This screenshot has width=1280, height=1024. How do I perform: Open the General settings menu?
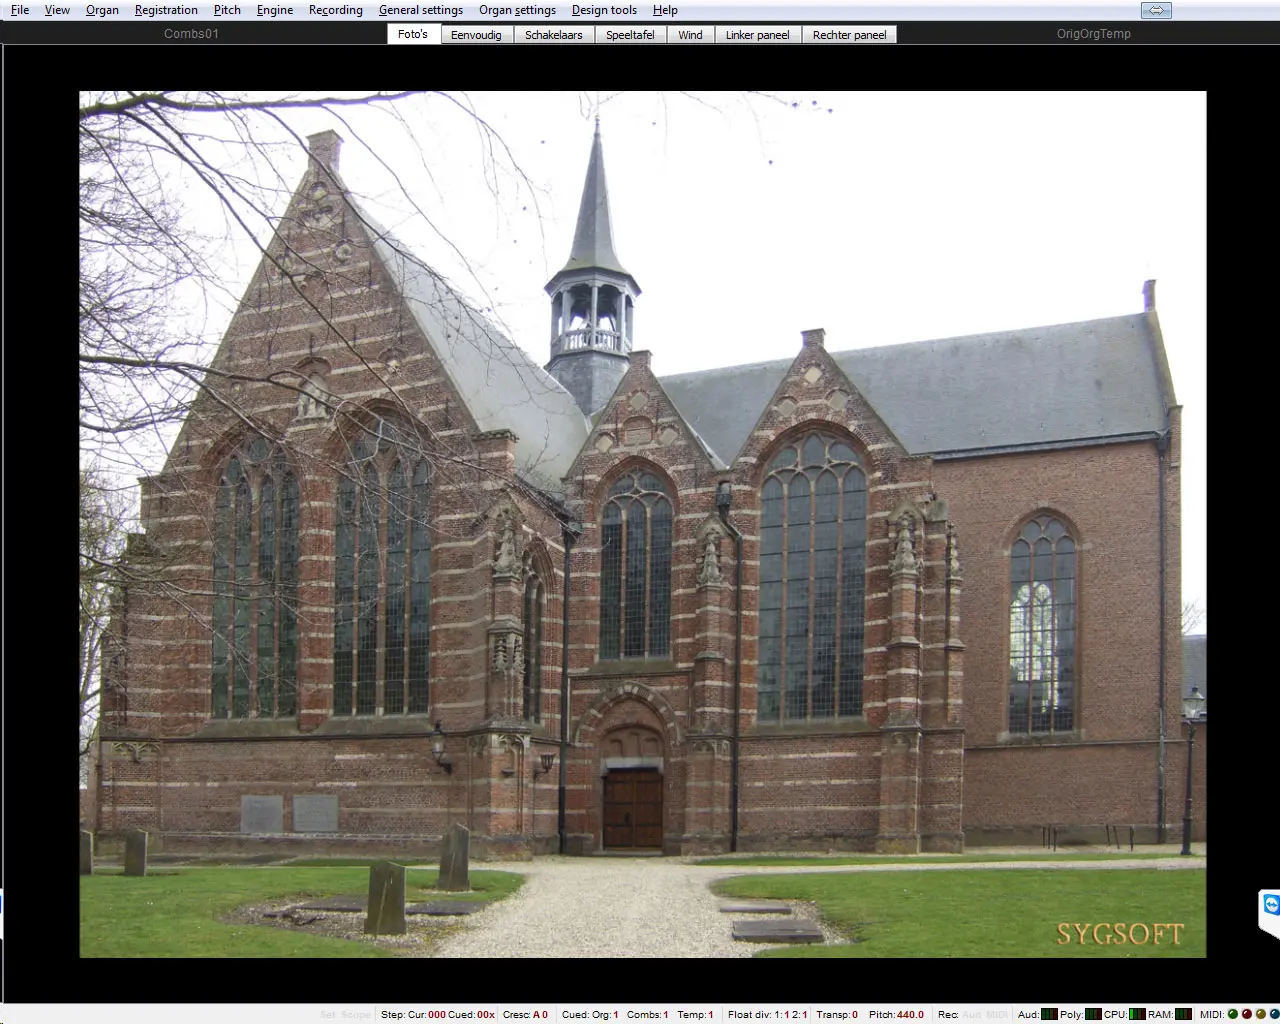[420, 10]
